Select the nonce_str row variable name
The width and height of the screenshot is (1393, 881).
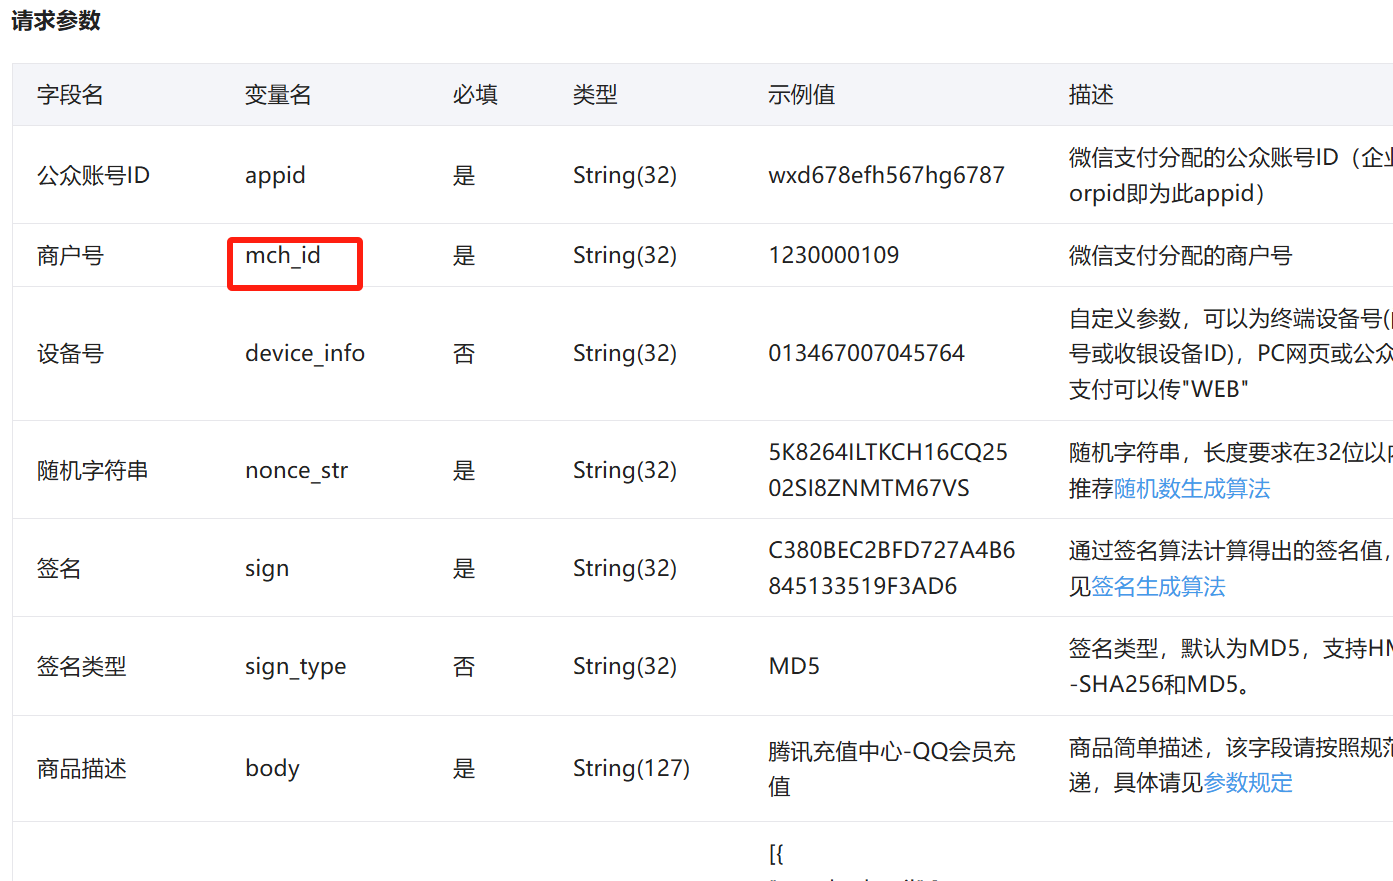pos(296,469)
